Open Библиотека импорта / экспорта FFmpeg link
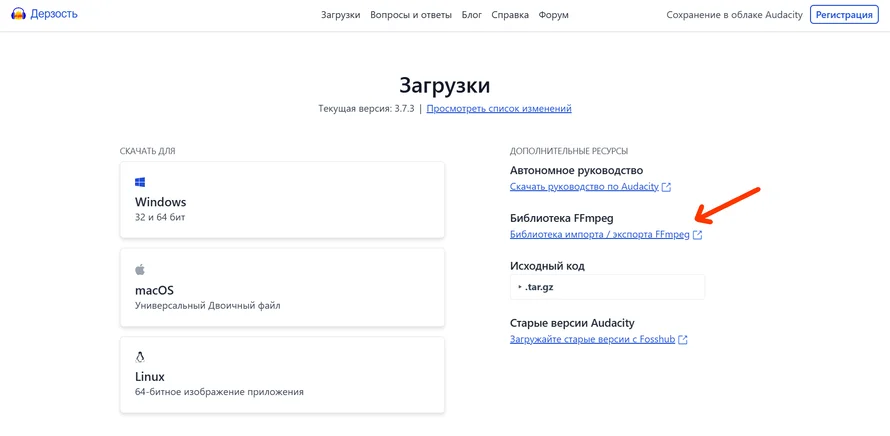 tap(599, 234)
